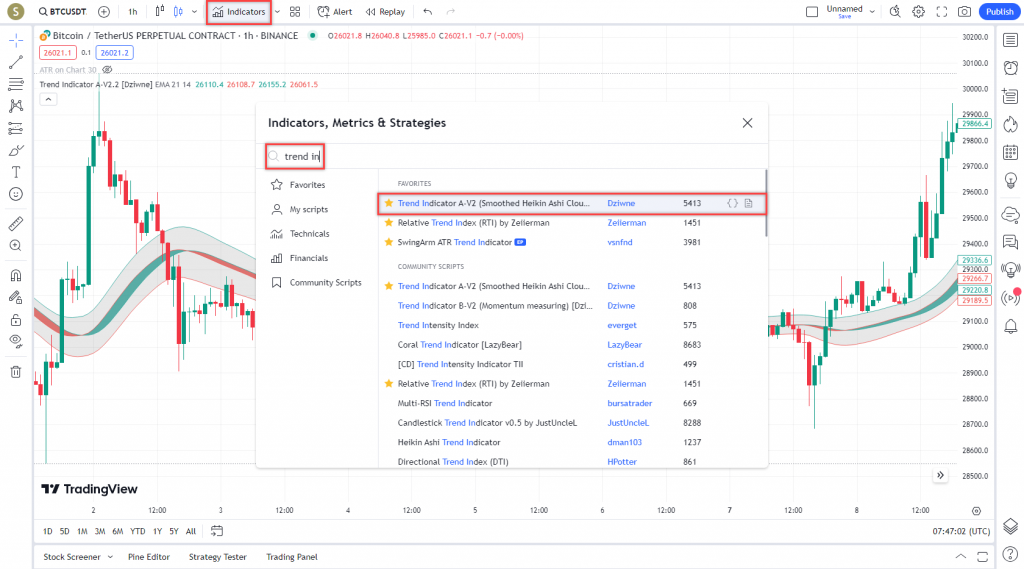Select Community Scripts category
The width and height of the screenshot is (1024, 569).
coord(325,283)
